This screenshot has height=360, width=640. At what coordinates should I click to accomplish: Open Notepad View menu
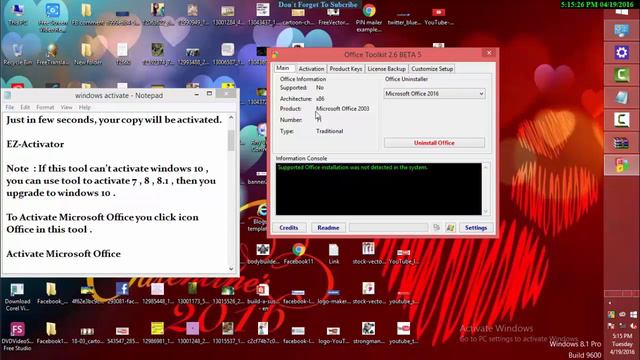(66, 107)
